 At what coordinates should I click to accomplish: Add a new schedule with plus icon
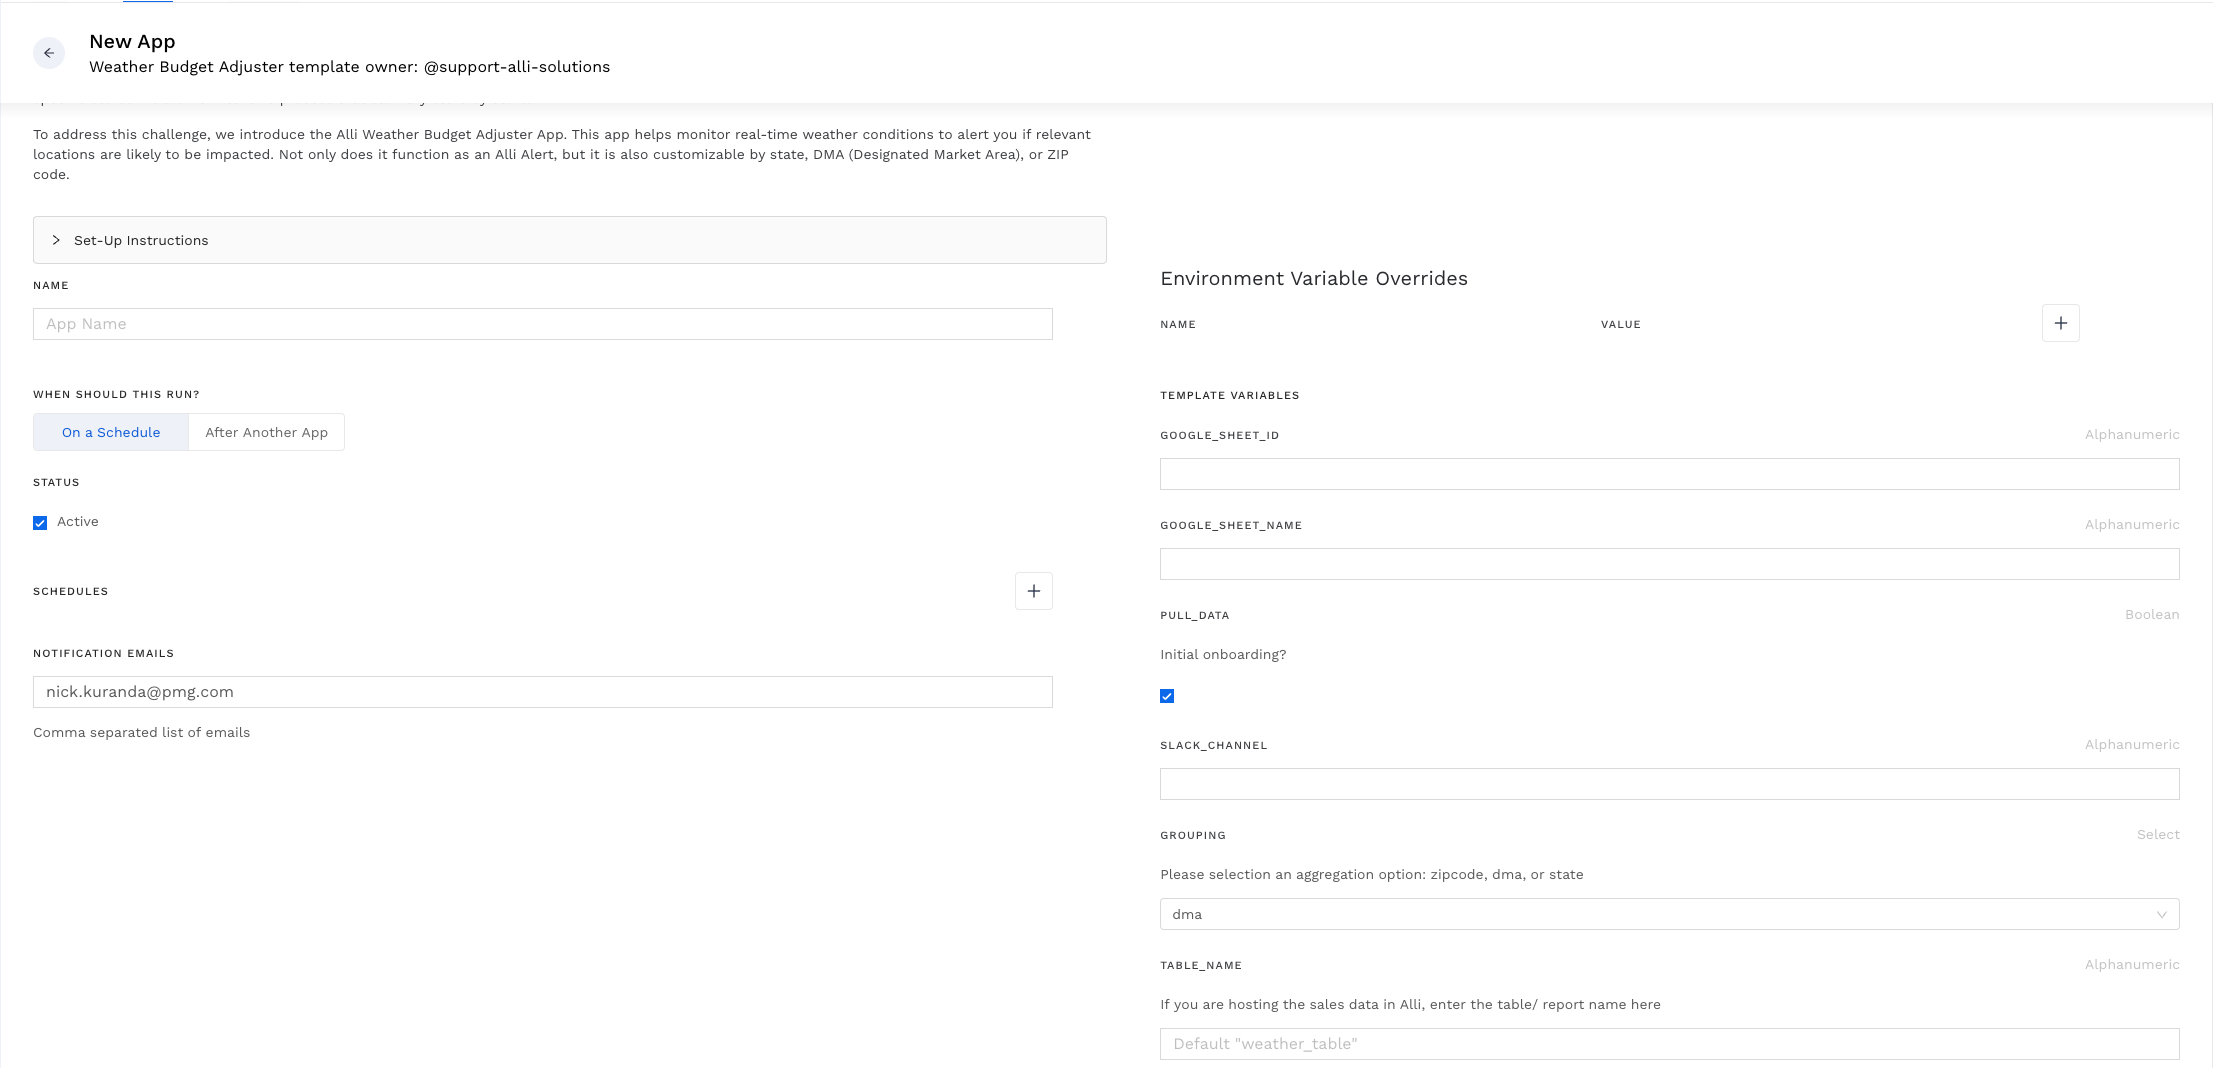[1033, 591]
